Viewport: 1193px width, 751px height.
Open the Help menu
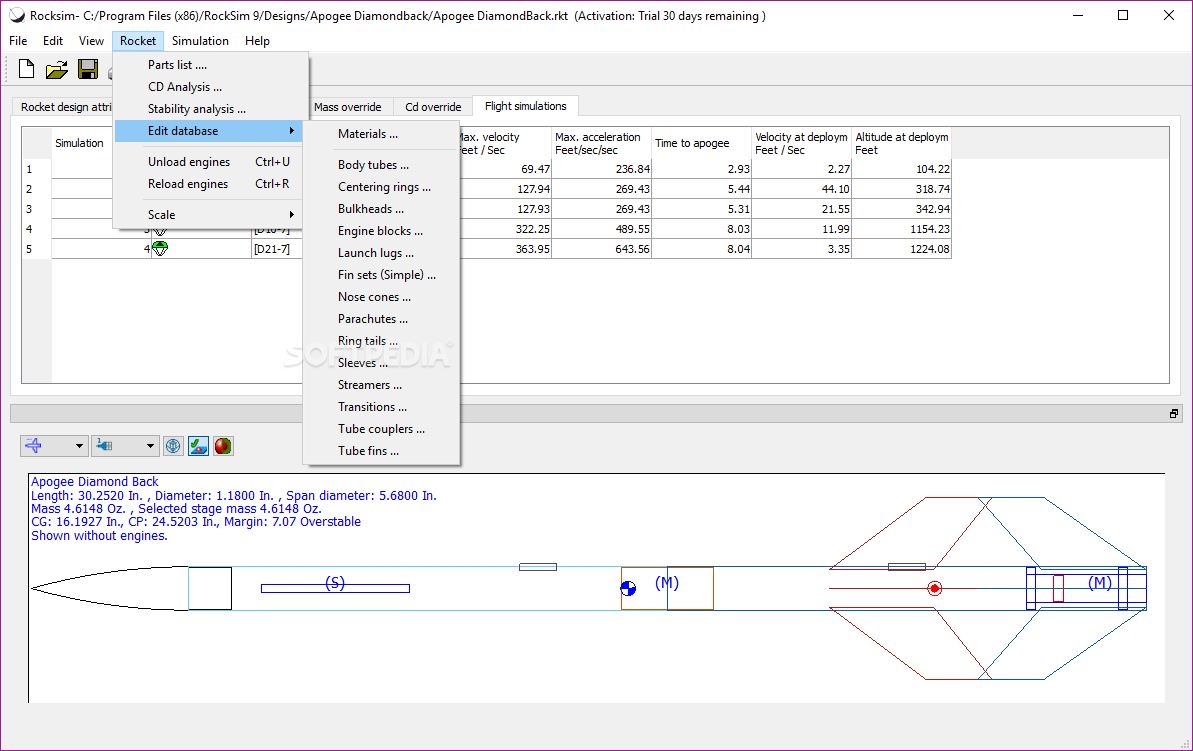click(x=257, y=41)
